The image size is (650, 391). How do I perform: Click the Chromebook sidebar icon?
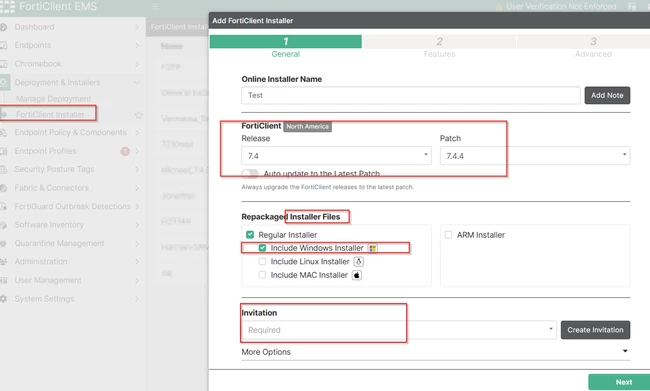click(x=4, y=64)
